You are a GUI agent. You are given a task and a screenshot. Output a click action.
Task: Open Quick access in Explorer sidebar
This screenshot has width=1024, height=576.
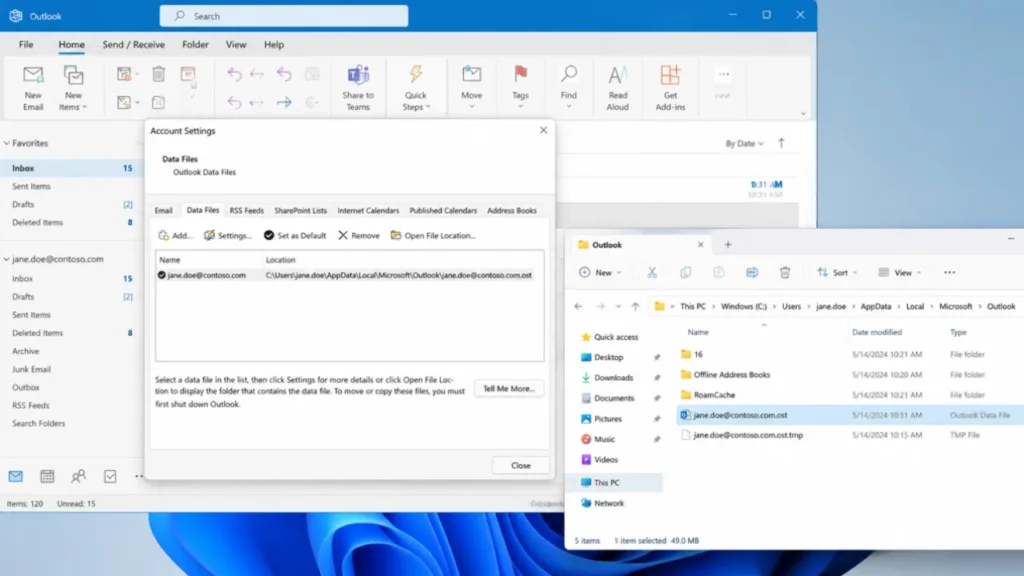pyautogui.click(x=616, y=337)
